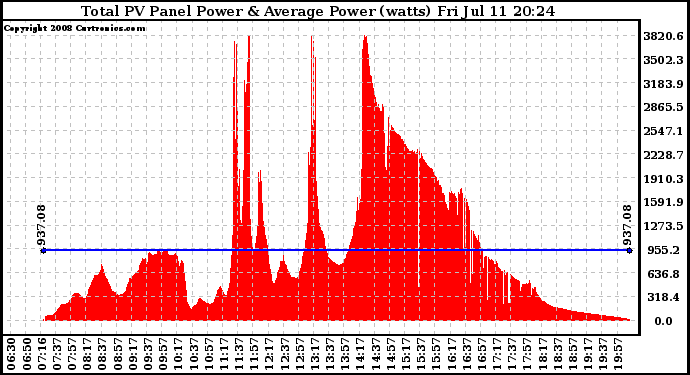Click the 12:57 time label
690x375 pixels.
click(x=301, y=354)
